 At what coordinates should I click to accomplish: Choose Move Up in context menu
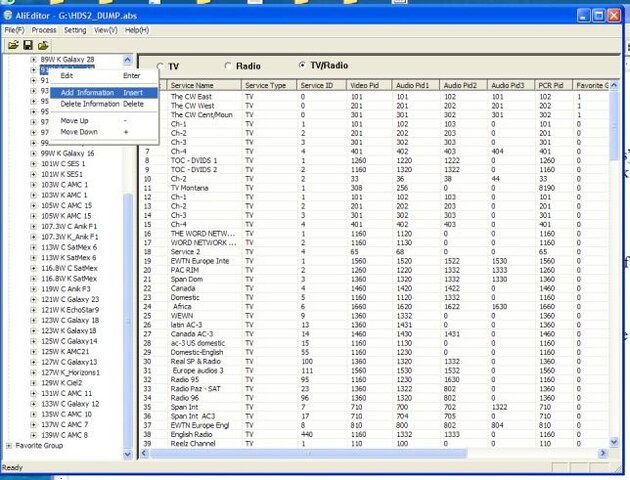point(104,121)
